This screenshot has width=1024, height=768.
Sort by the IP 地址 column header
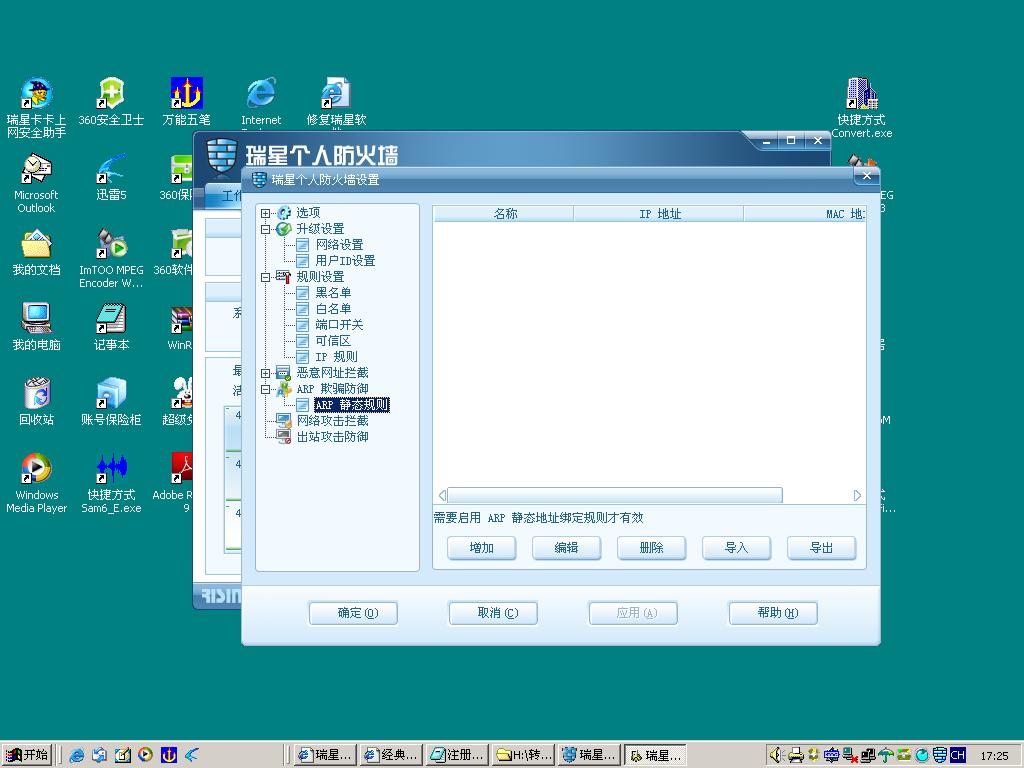tap(658, 214)
